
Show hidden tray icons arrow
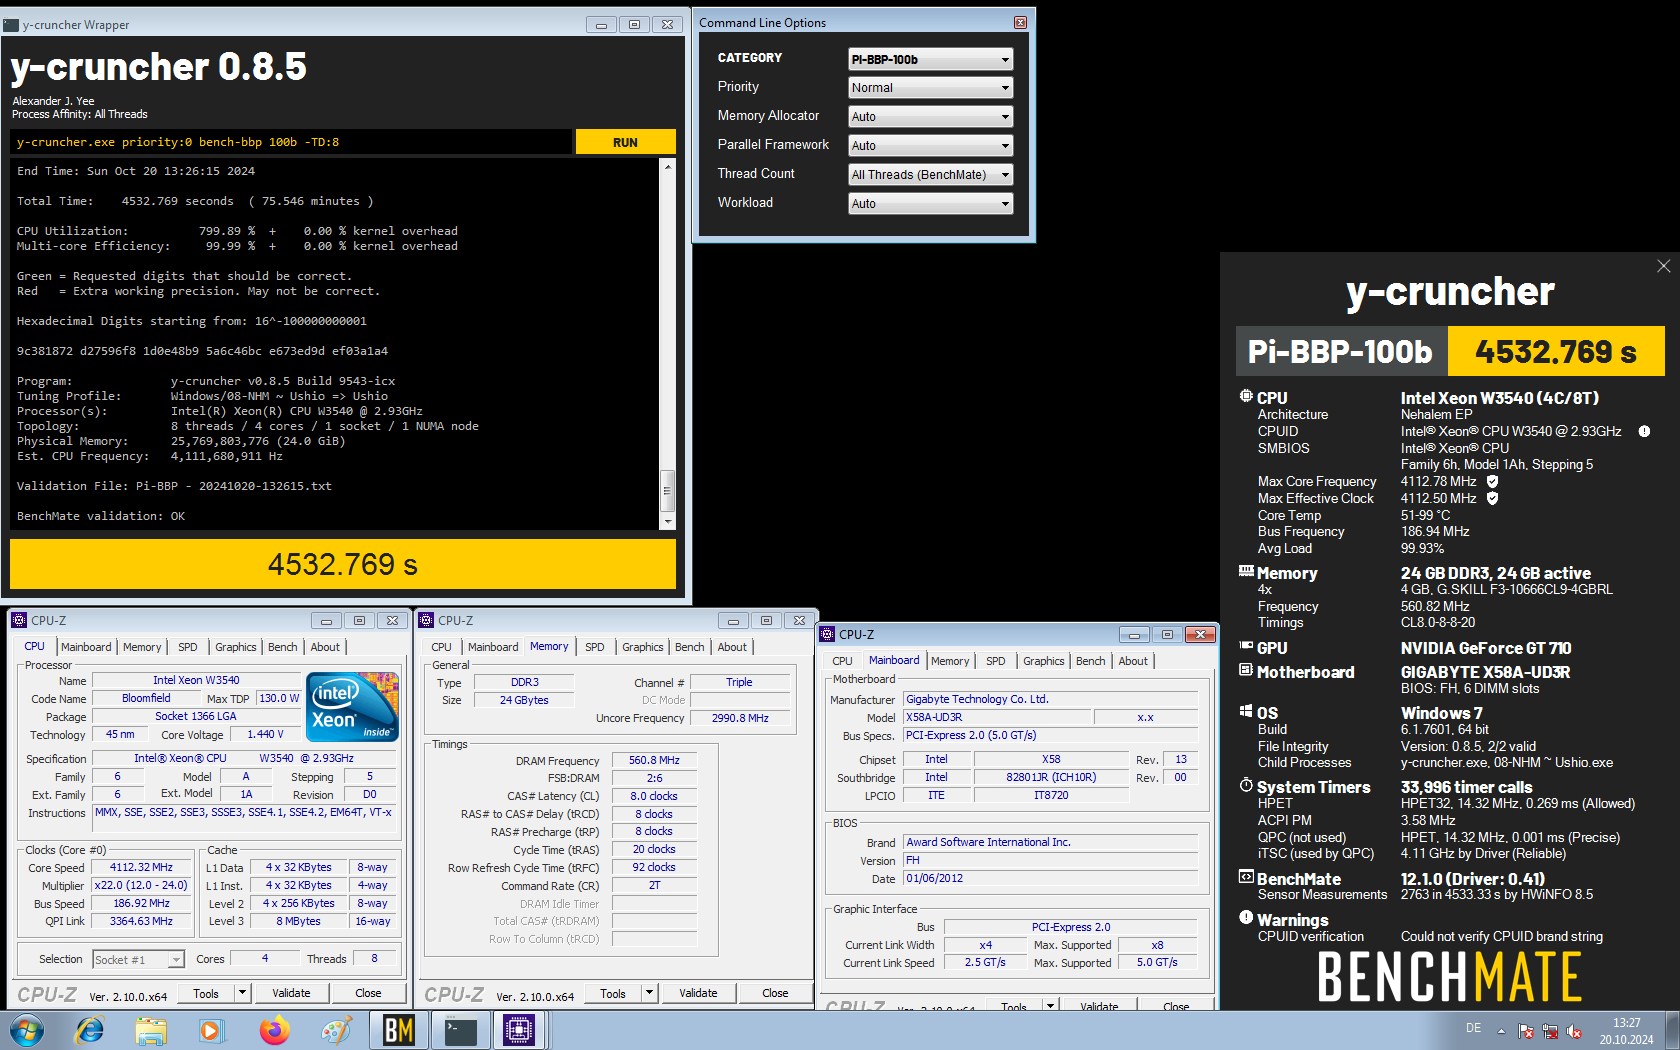[x=1501, y=1031]
